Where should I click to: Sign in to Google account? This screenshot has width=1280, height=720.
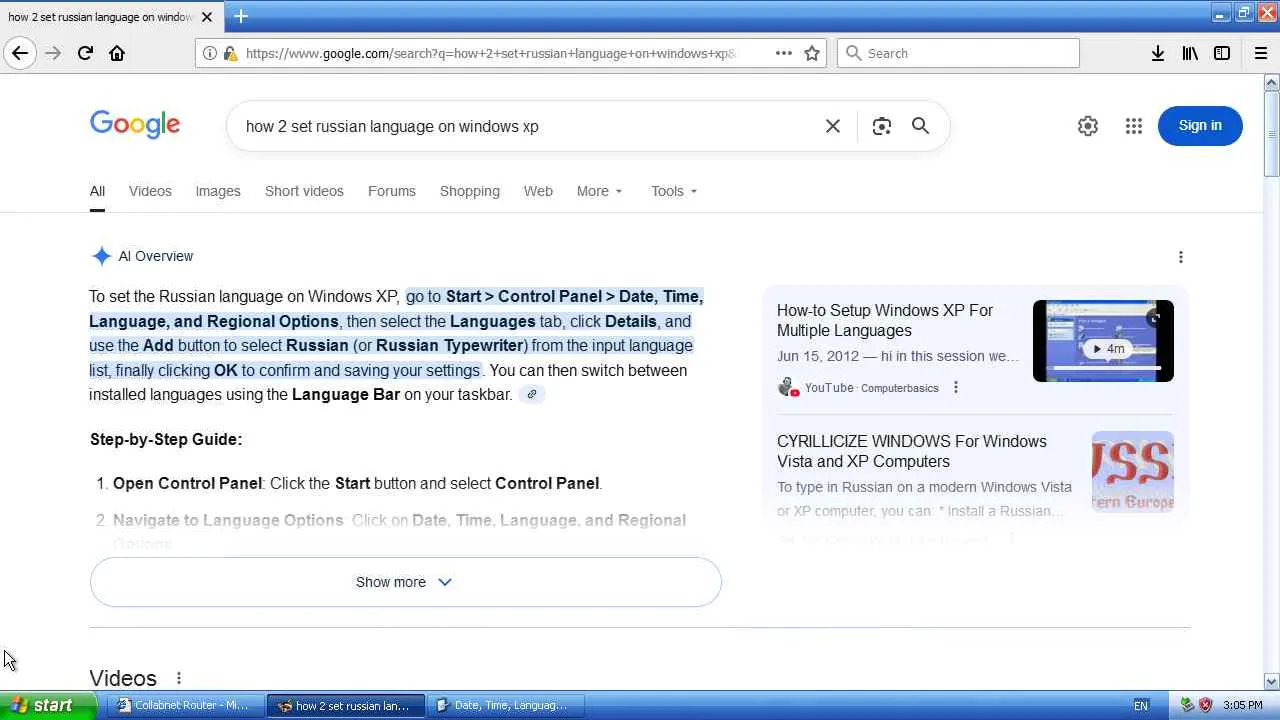(1200, 126)
